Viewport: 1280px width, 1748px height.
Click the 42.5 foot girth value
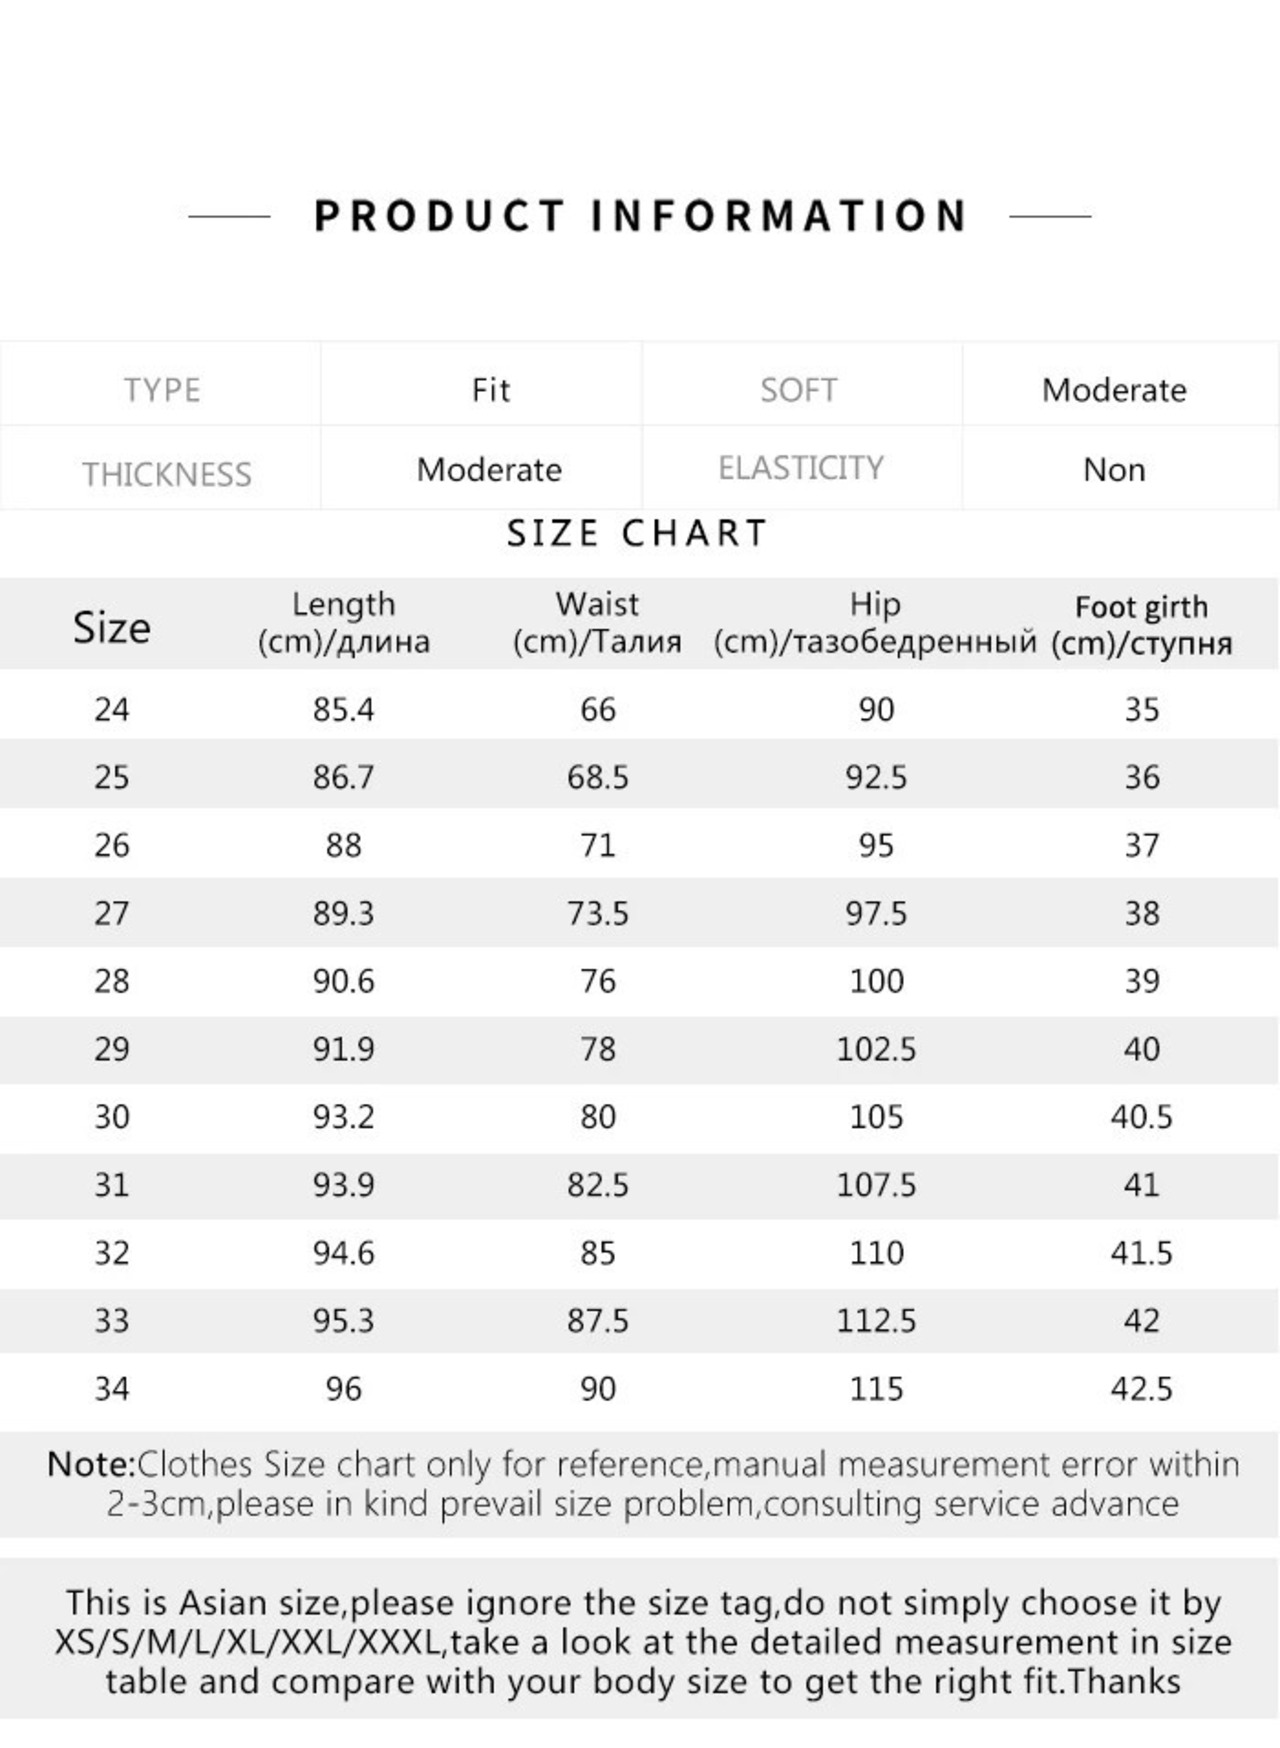[1141, 1389]
